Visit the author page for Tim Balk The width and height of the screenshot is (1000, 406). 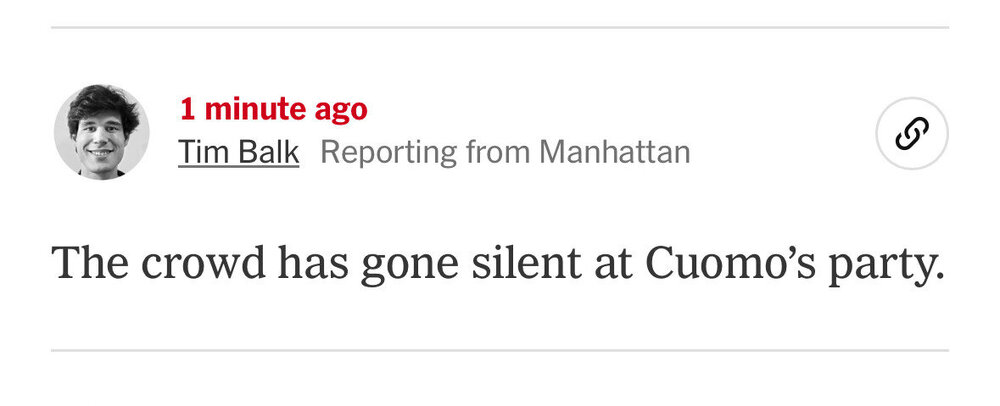(x=238, y=153)
